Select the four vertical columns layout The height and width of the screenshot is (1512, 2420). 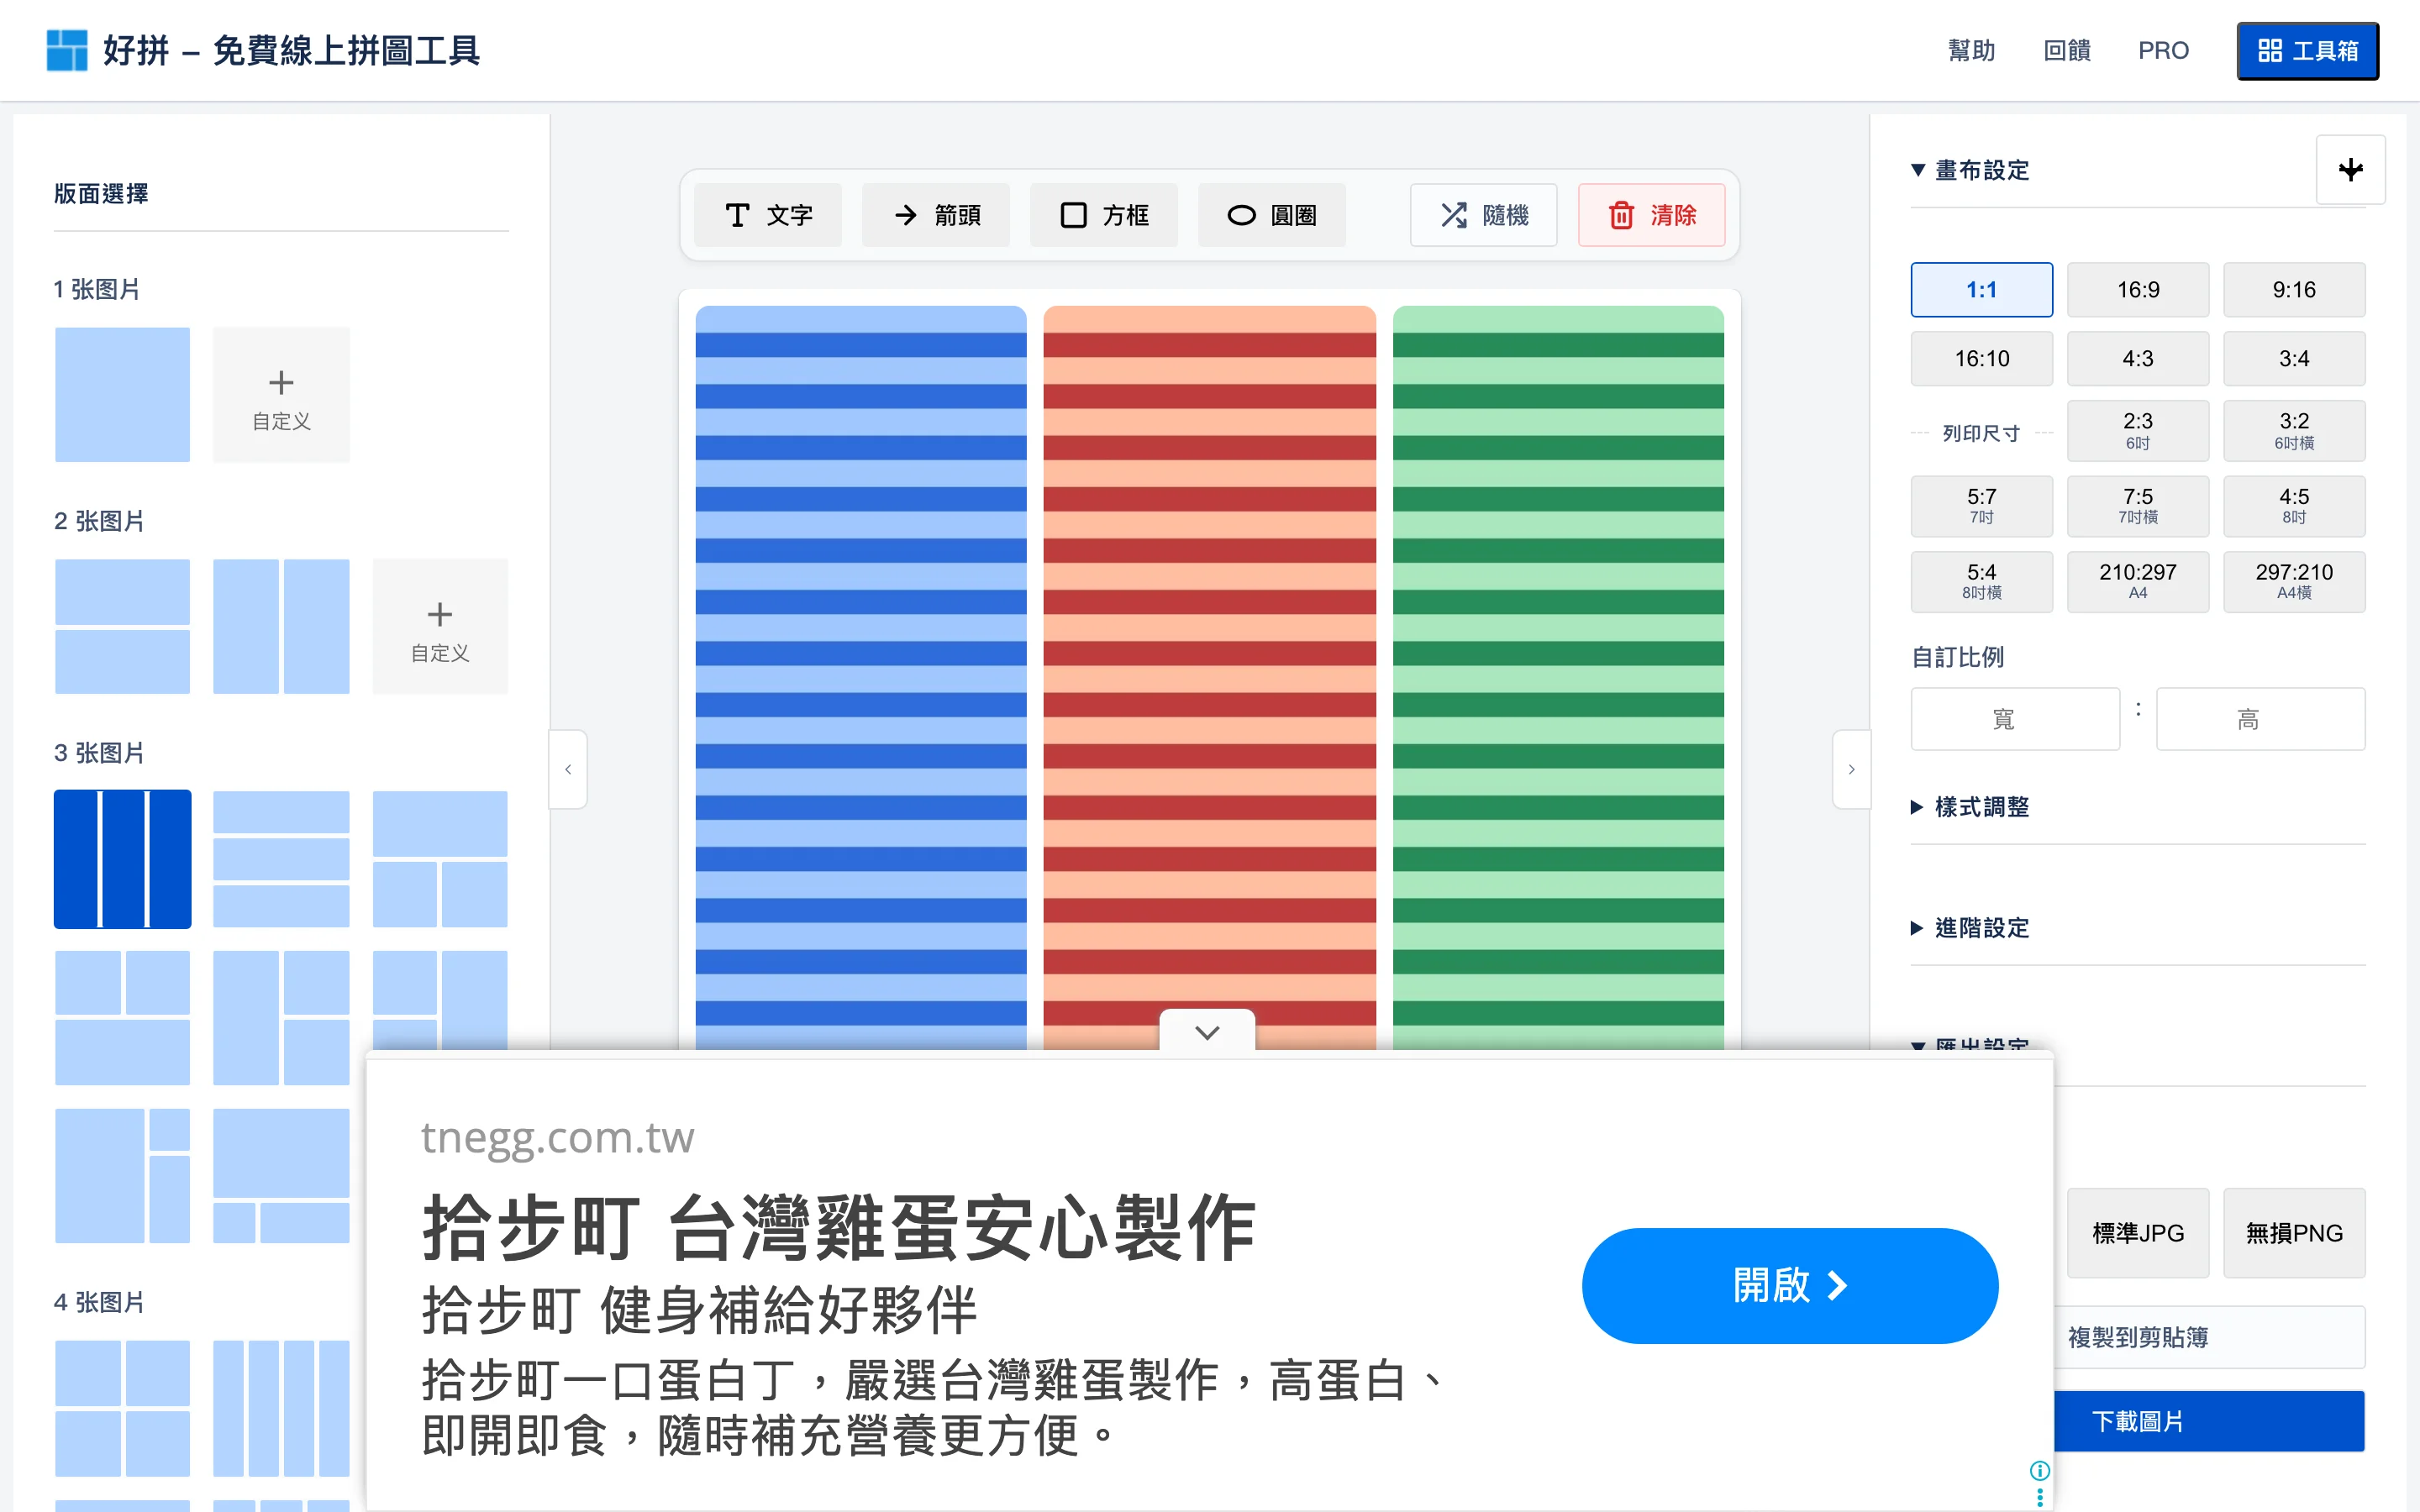[x=281, y=1409]
